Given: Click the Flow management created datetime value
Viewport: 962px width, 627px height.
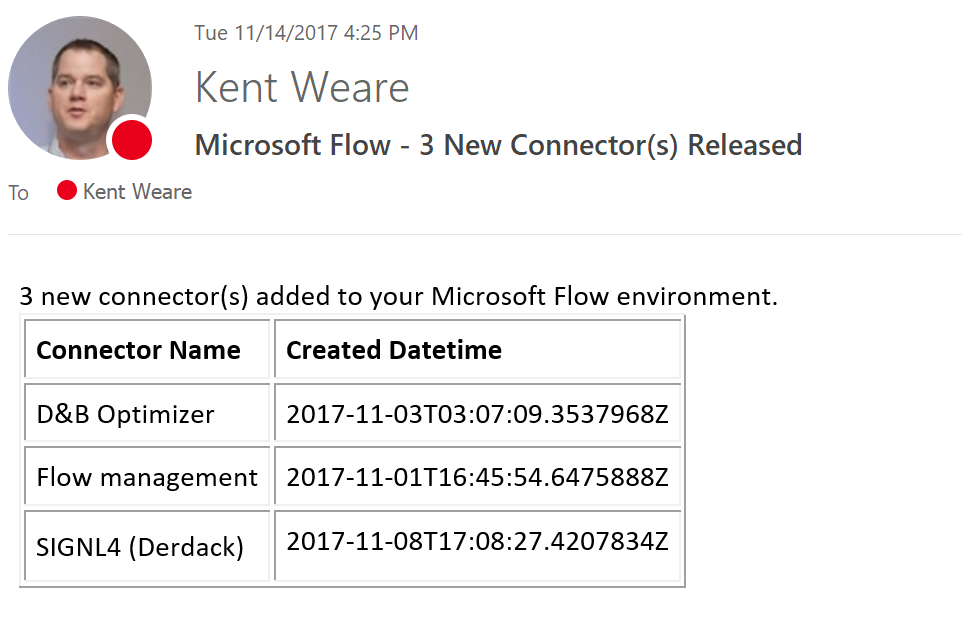Looking at the screenshot, I should point(477,478).
